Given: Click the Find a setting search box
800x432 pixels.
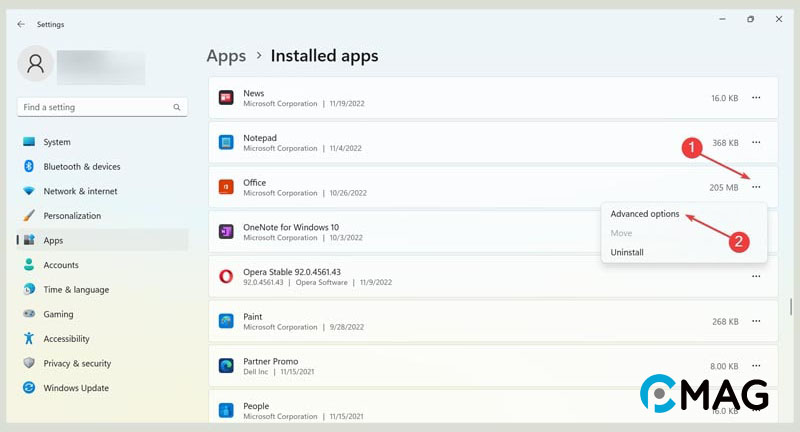Looking at the screenshot, I should [95, 107].
